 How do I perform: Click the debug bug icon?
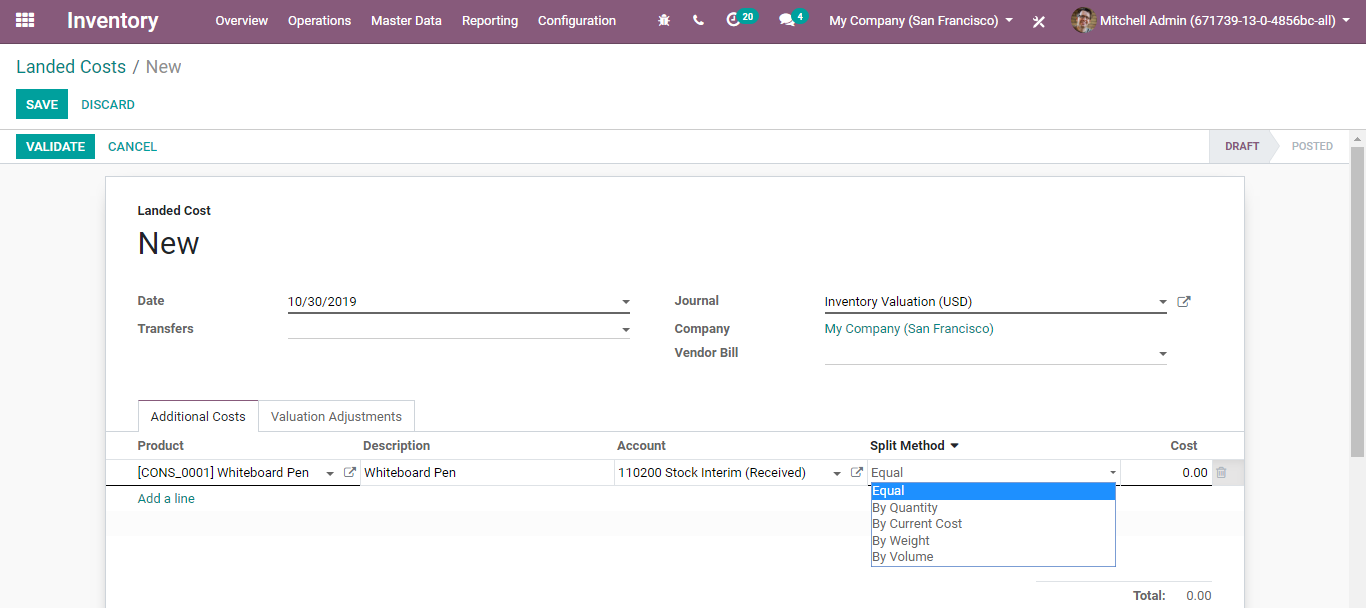(665, 20)
